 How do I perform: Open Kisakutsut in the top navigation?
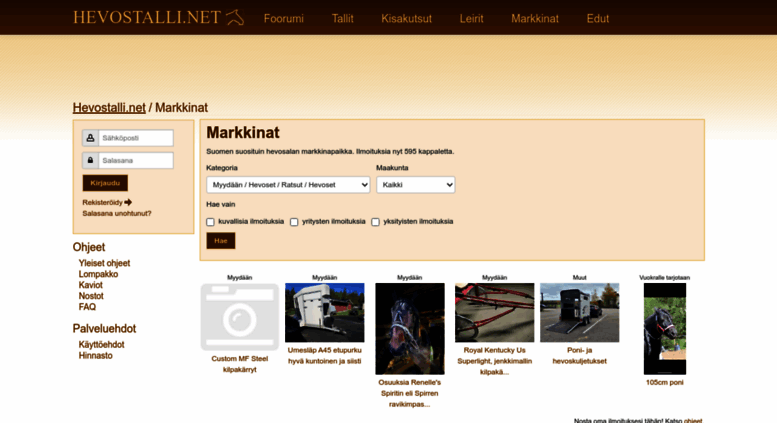pos(406,19)
